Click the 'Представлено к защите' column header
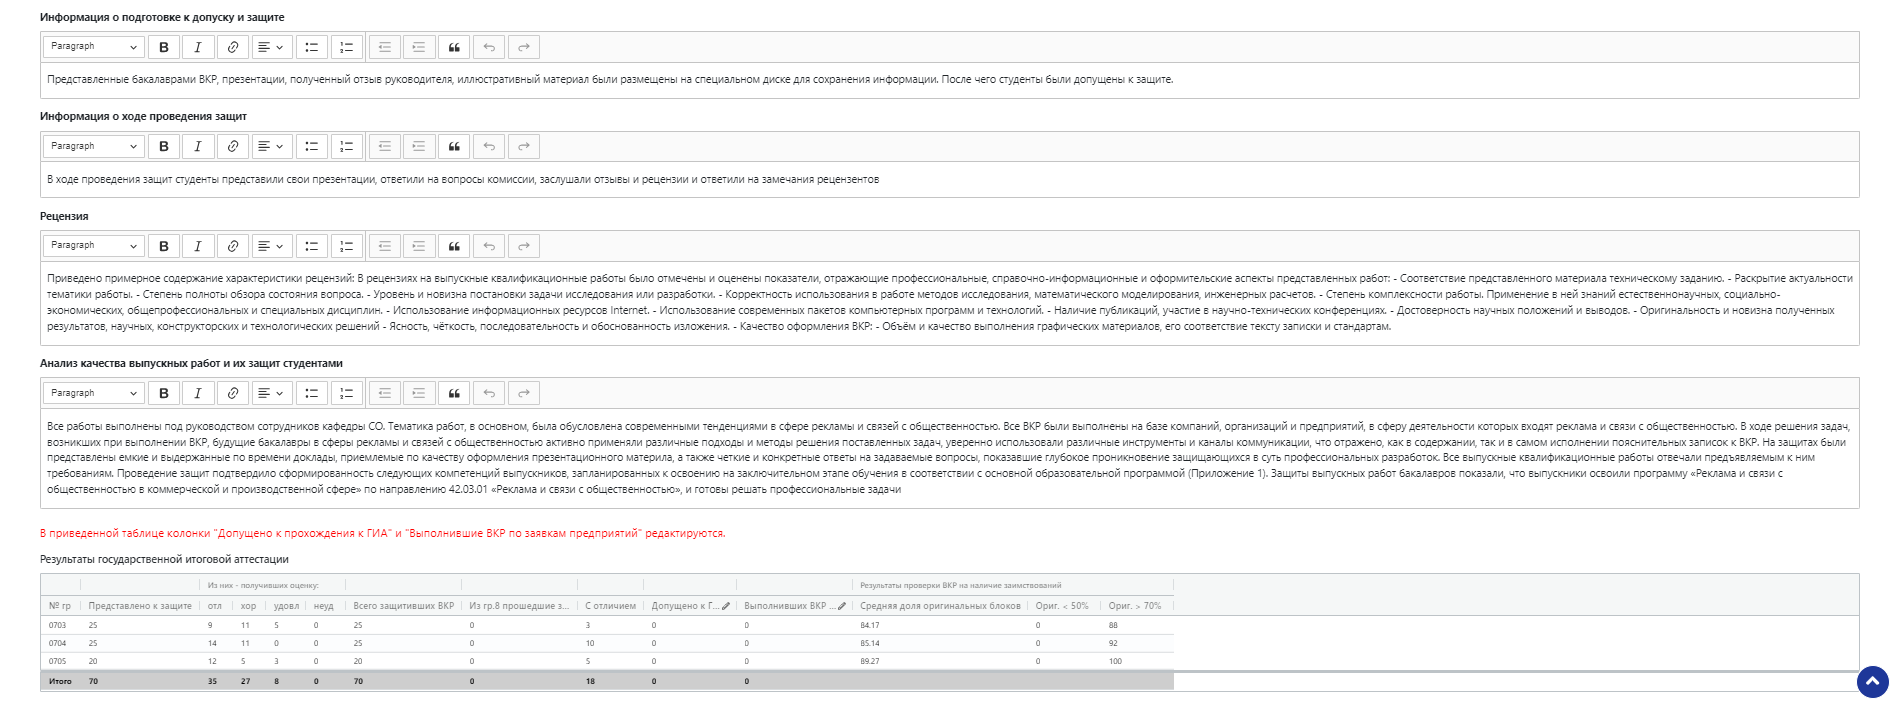The height and width of the screenshot is (708, 1895). point(140,606)
